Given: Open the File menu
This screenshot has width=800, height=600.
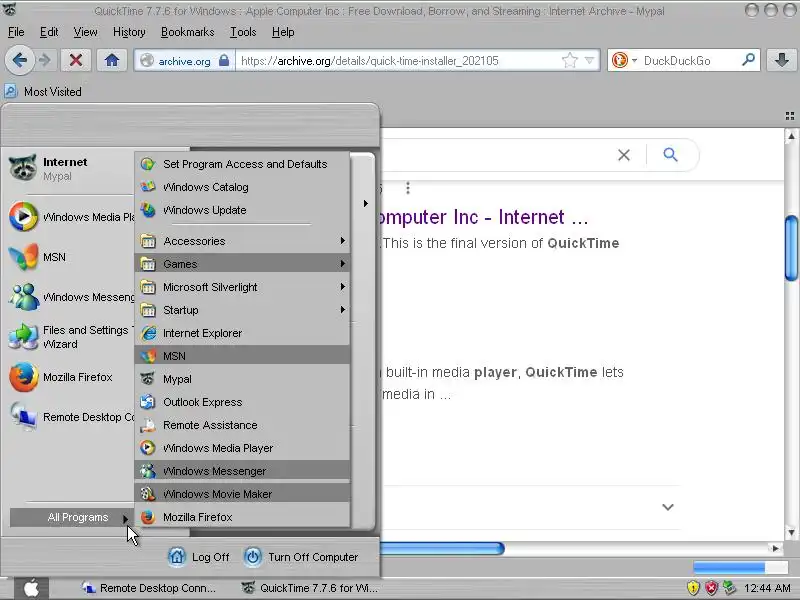Looking at the screenshot, I should pyautogui.click(x=16, y=32).
